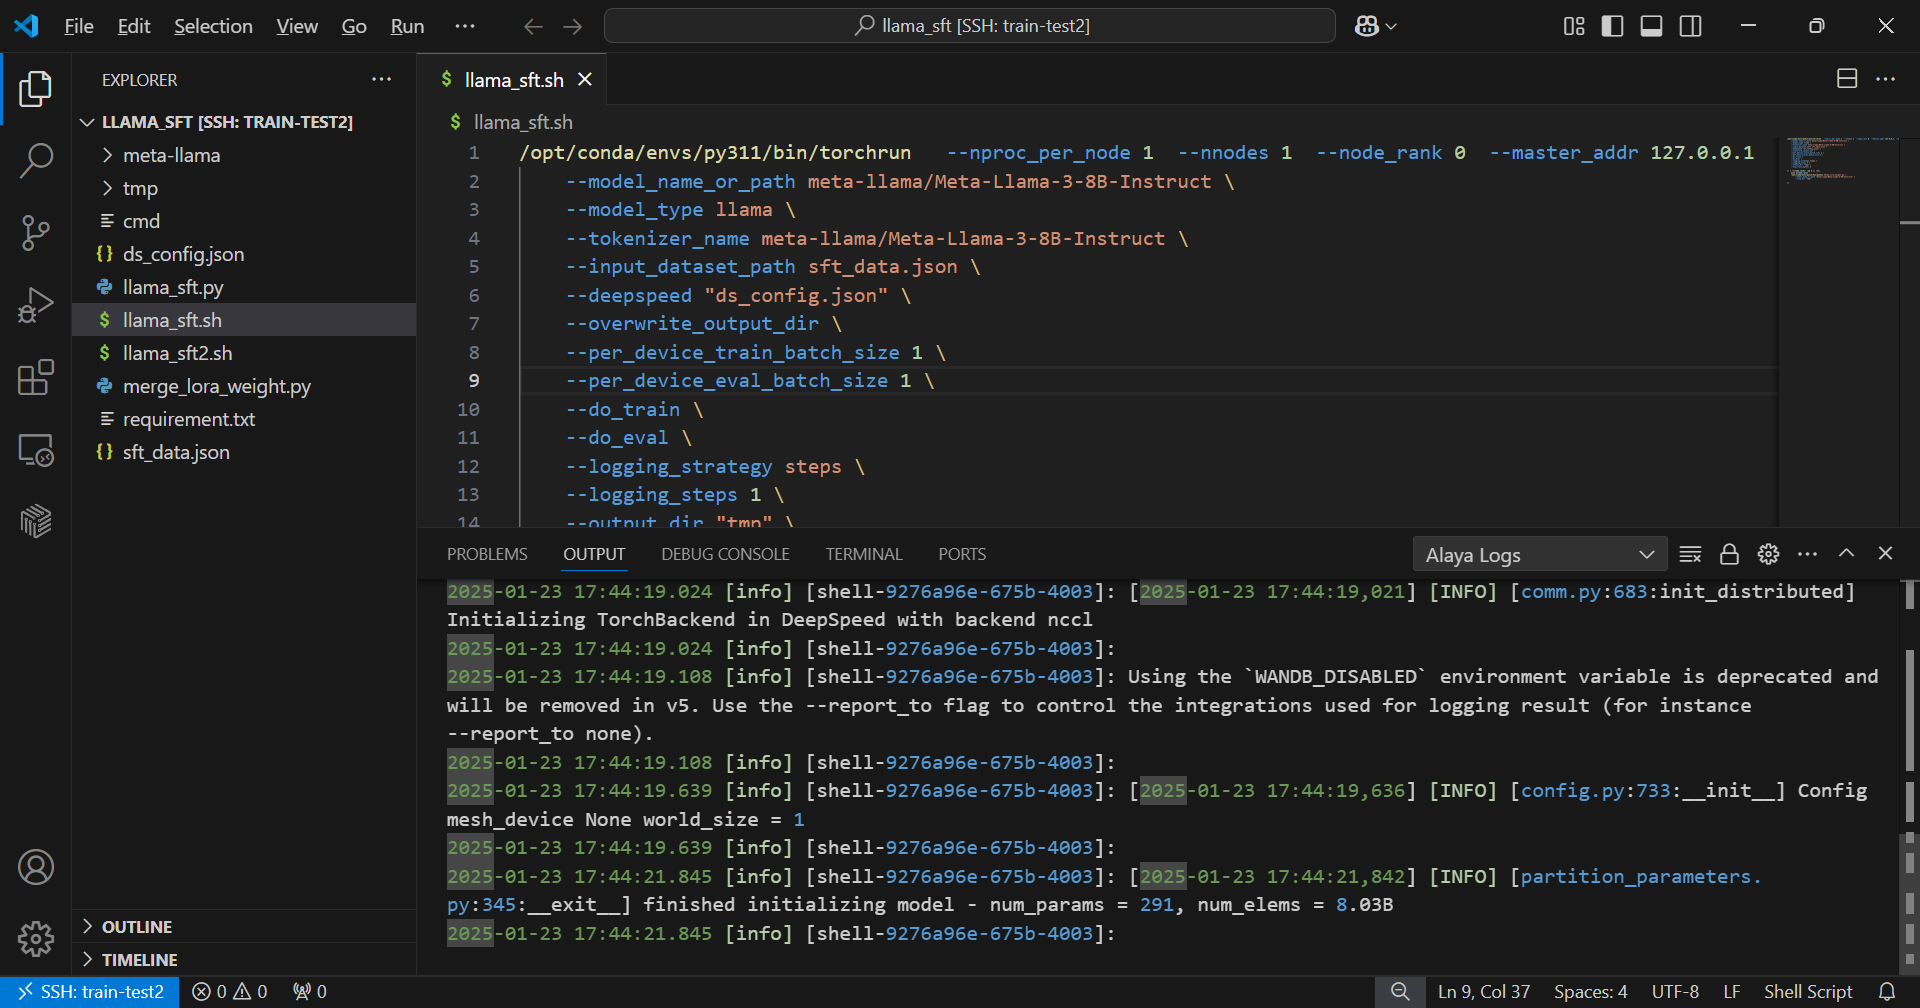This screenshot has height=1008, width=1920.
Task: Open the Source Control view
Action: 36,232
